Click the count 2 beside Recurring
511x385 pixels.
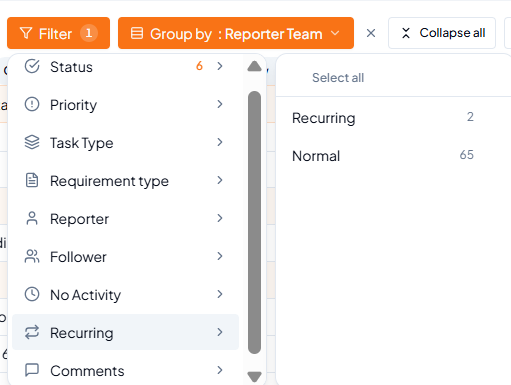[470, 117]
